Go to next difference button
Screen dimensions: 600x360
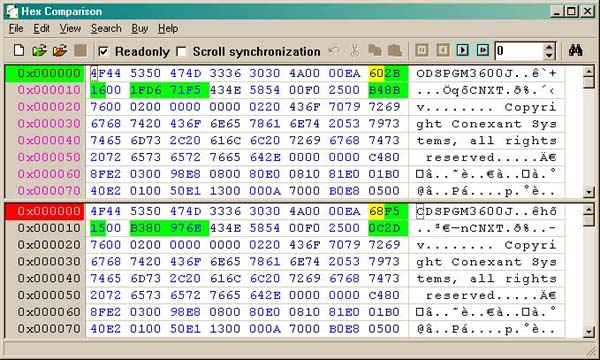pos(462,50)
